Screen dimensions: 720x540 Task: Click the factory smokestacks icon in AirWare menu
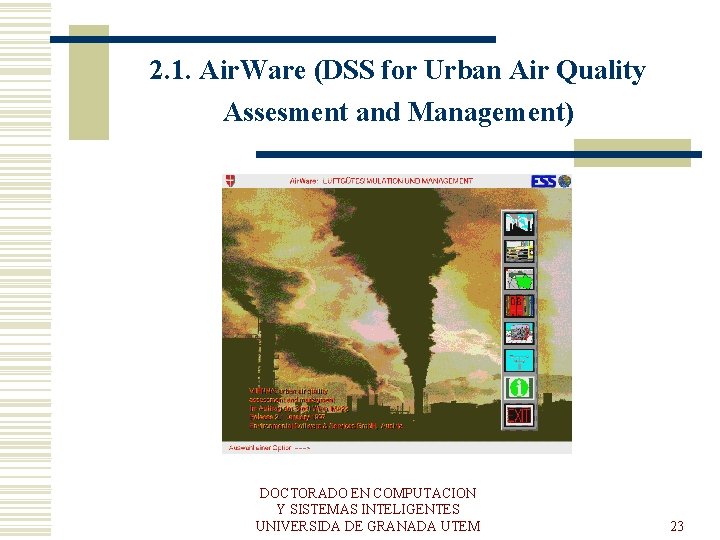coord(519,224)
